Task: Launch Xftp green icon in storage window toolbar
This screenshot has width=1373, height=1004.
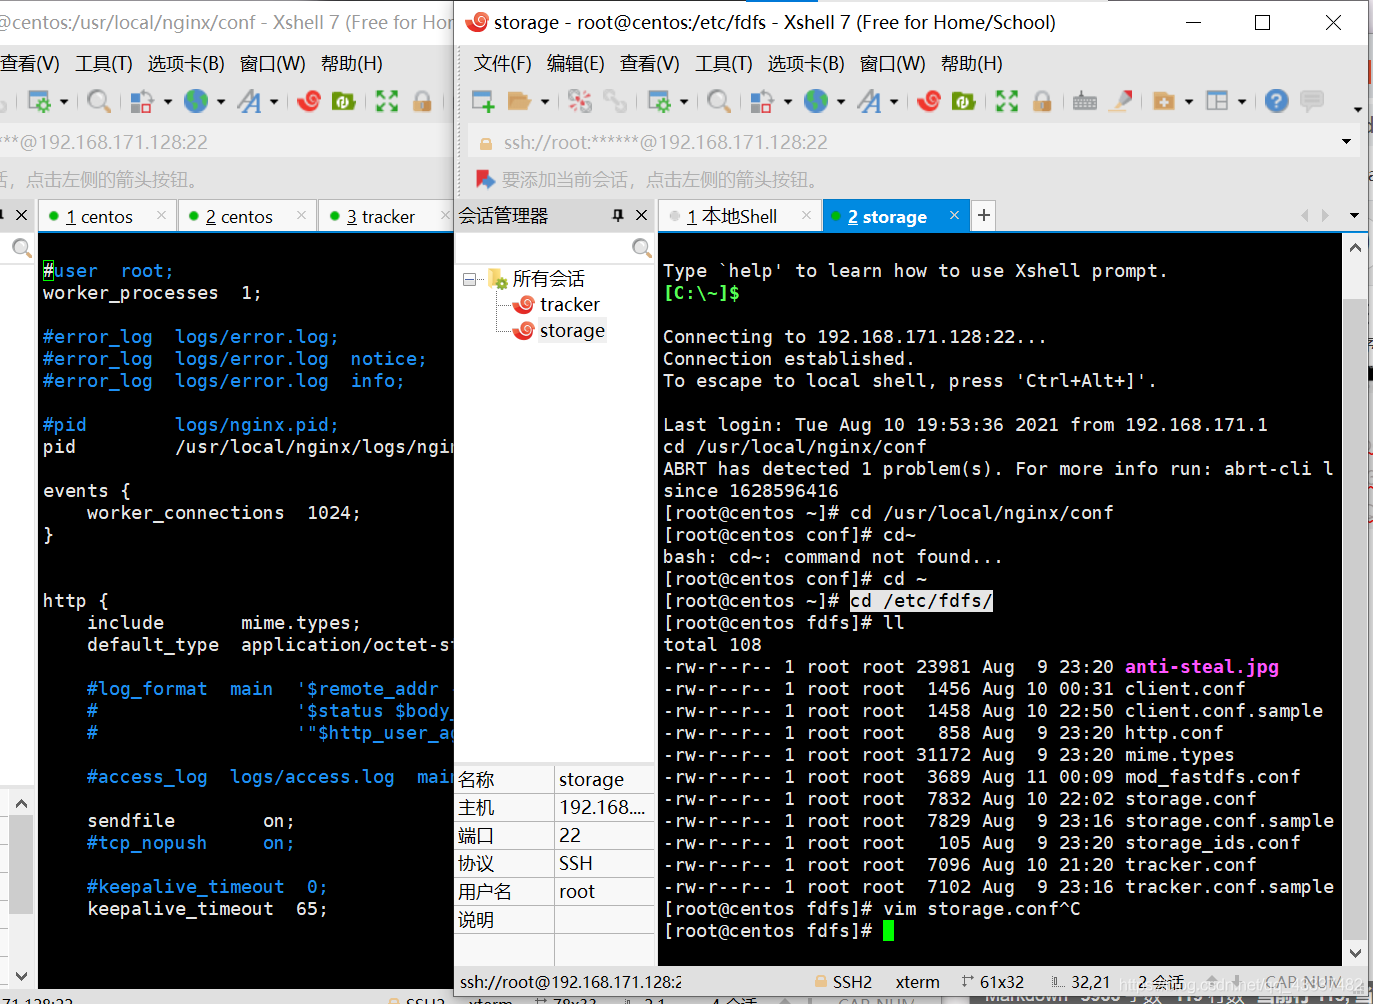Action: 963,101
